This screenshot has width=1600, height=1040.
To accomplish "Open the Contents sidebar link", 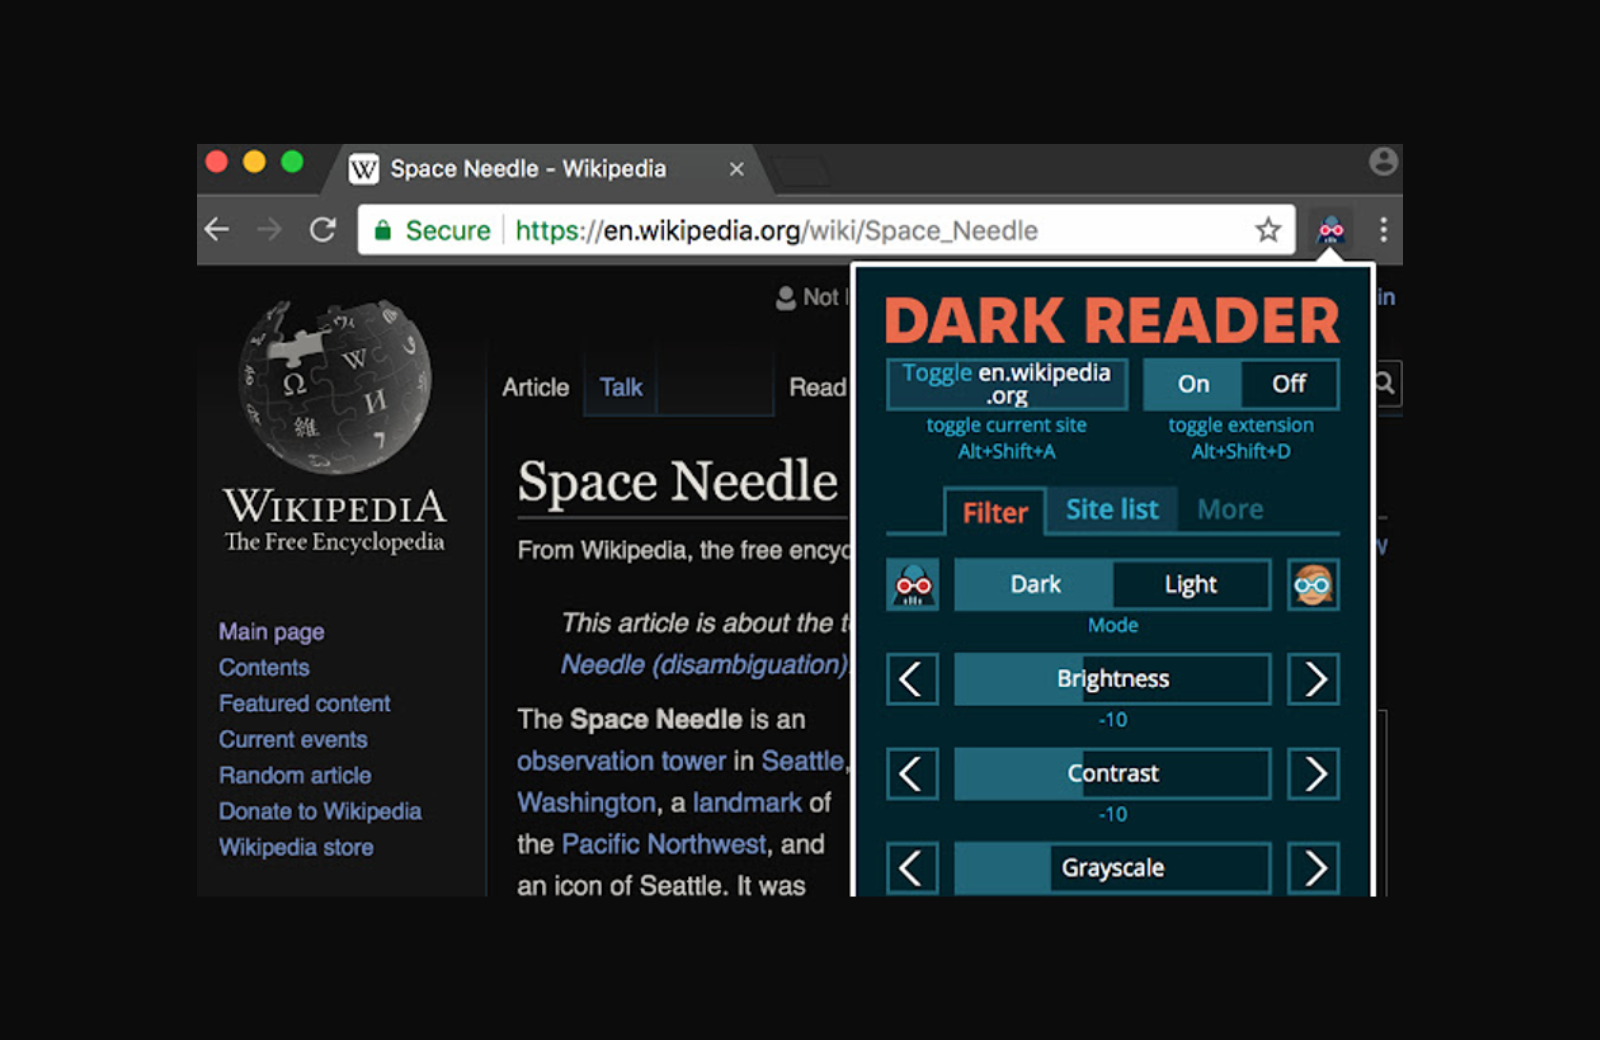I will pos(264,667).
